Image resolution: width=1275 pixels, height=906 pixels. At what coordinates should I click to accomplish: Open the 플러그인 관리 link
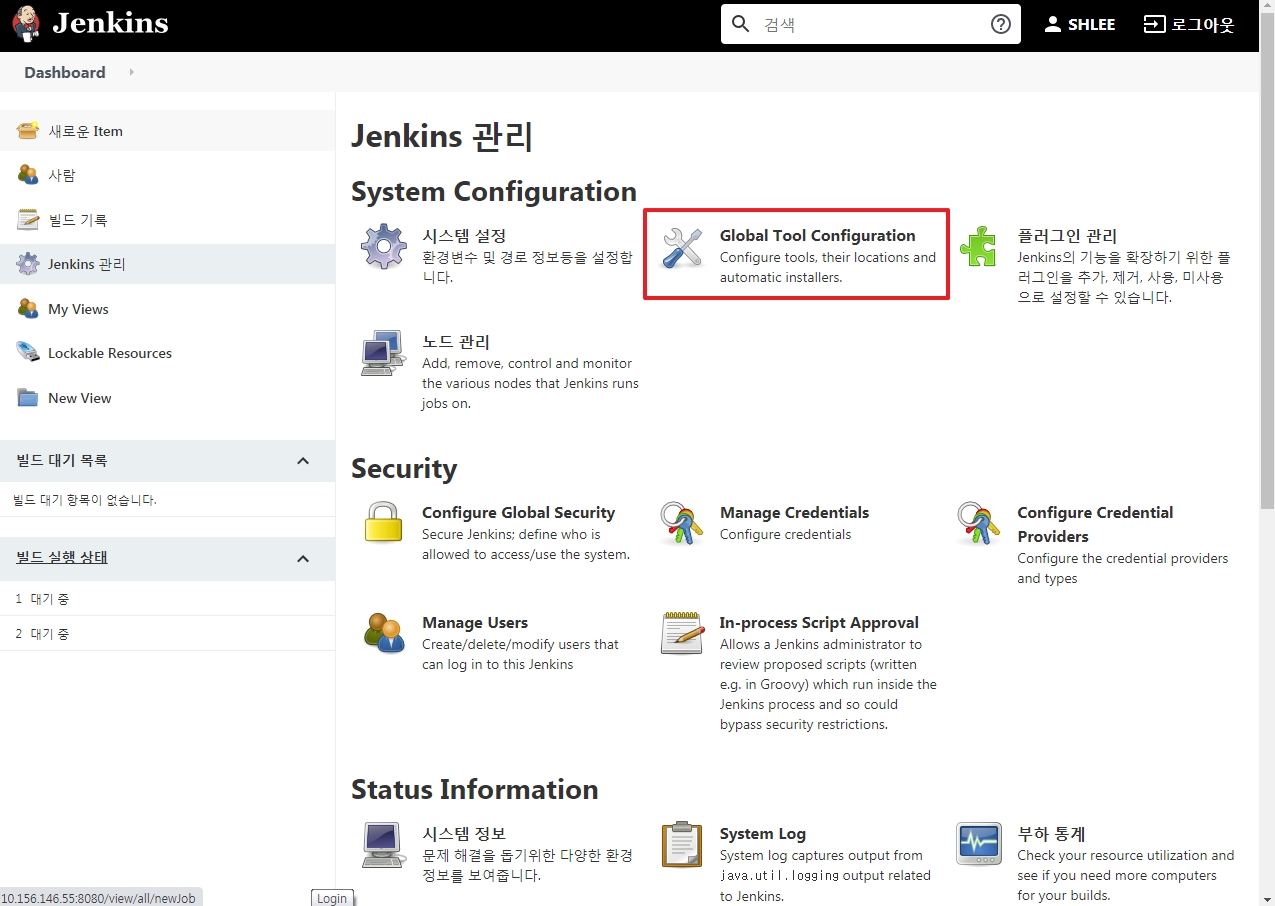(x=1067, y=236)
